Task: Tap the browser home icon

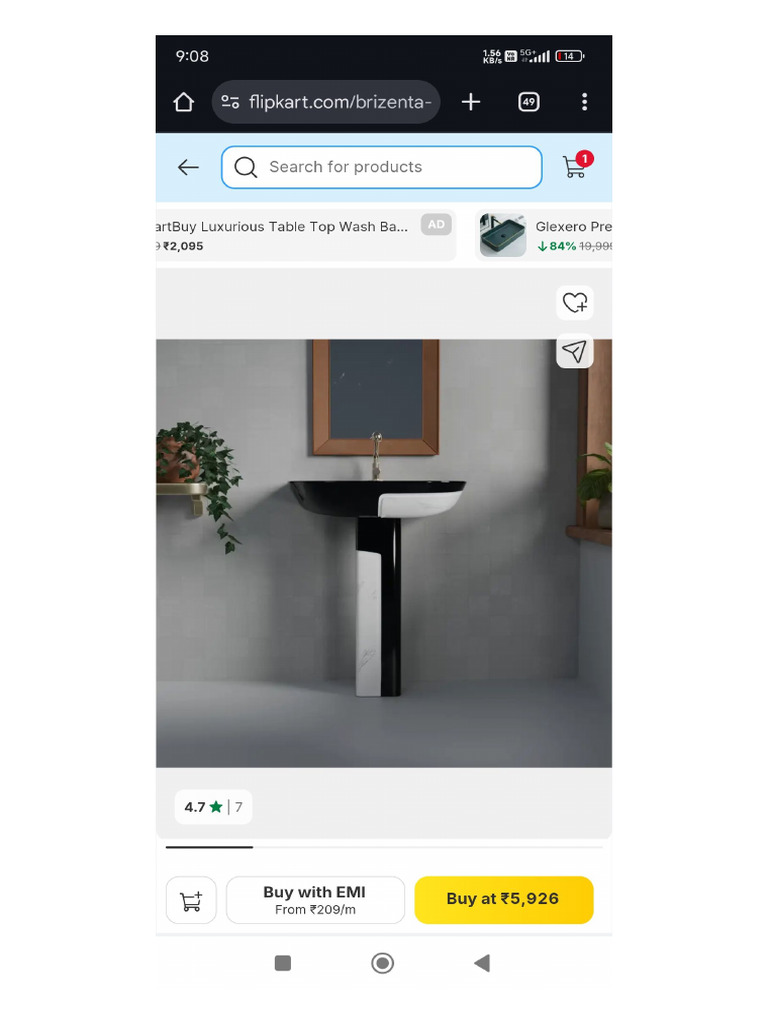Action: (x=184, y=102)
